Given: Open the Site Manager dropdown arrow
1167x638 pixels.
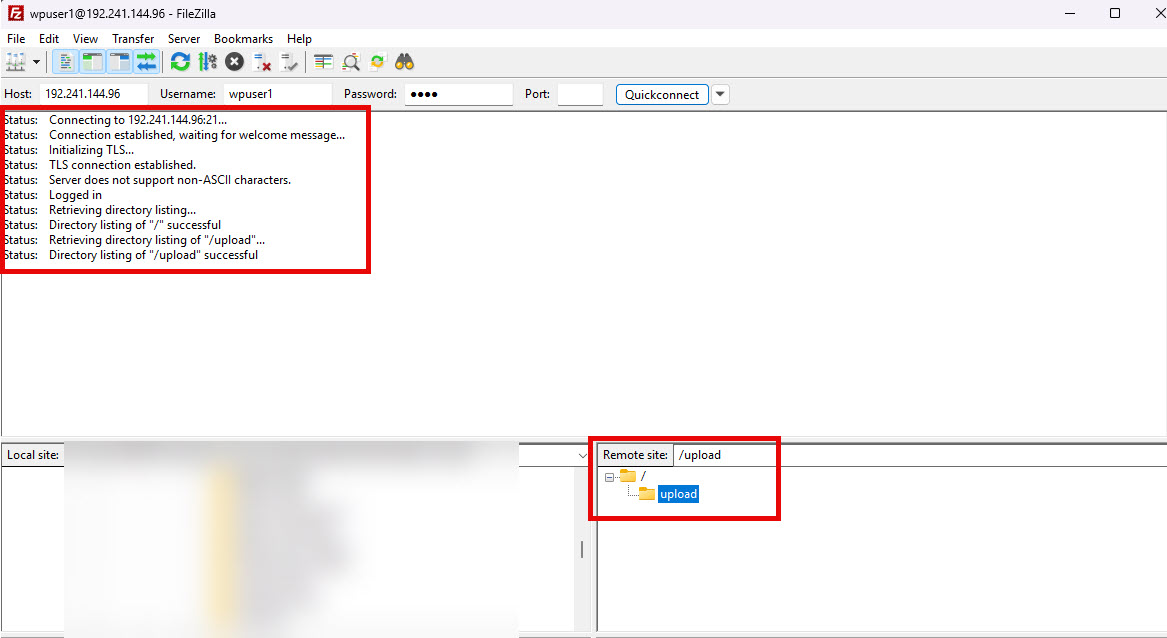Looking at the screenshot, I should coord(36,61).
